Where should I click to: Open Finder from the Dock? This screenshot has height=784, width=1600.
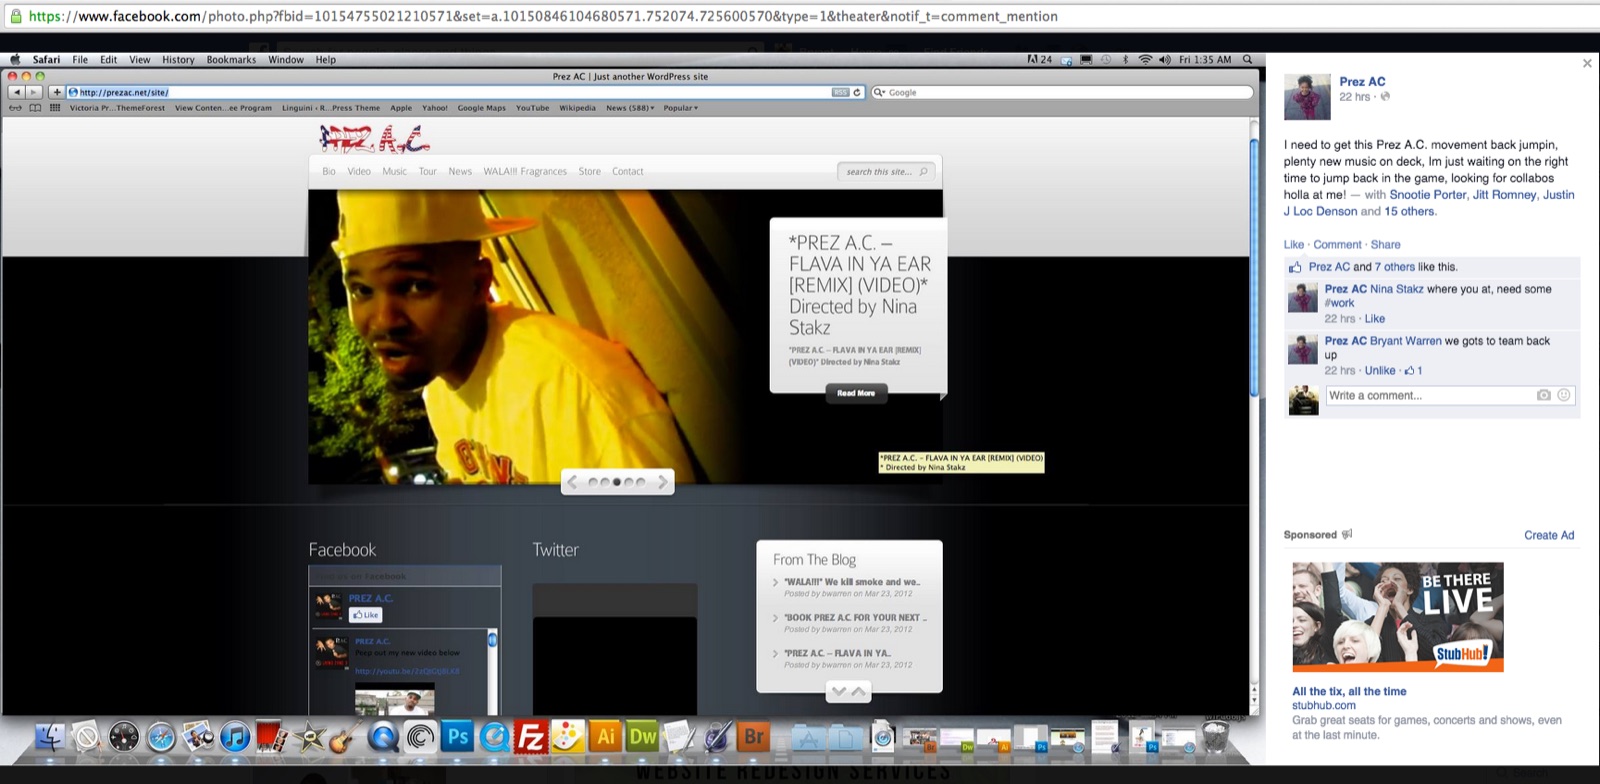[50, 738]
